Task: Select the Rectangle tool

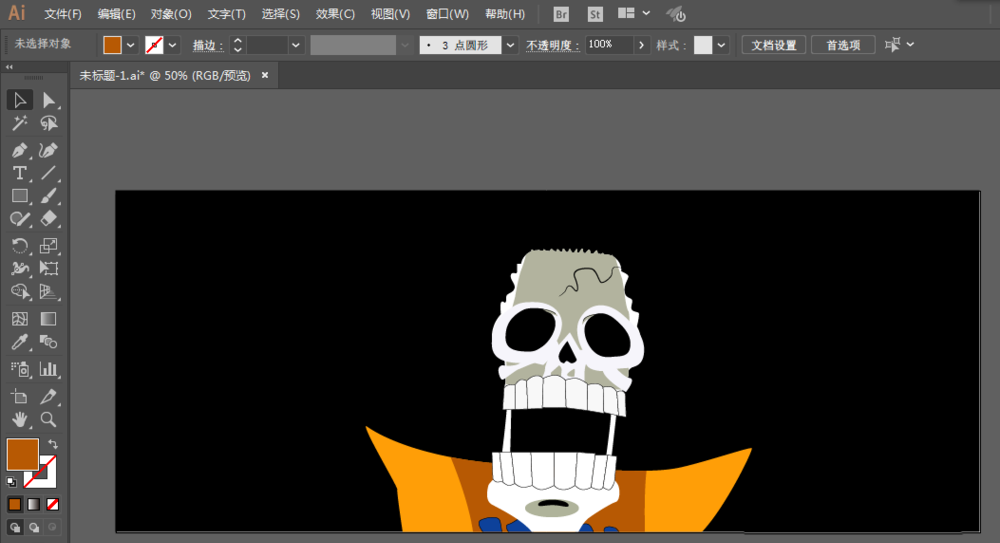Action: pos(20,196)
